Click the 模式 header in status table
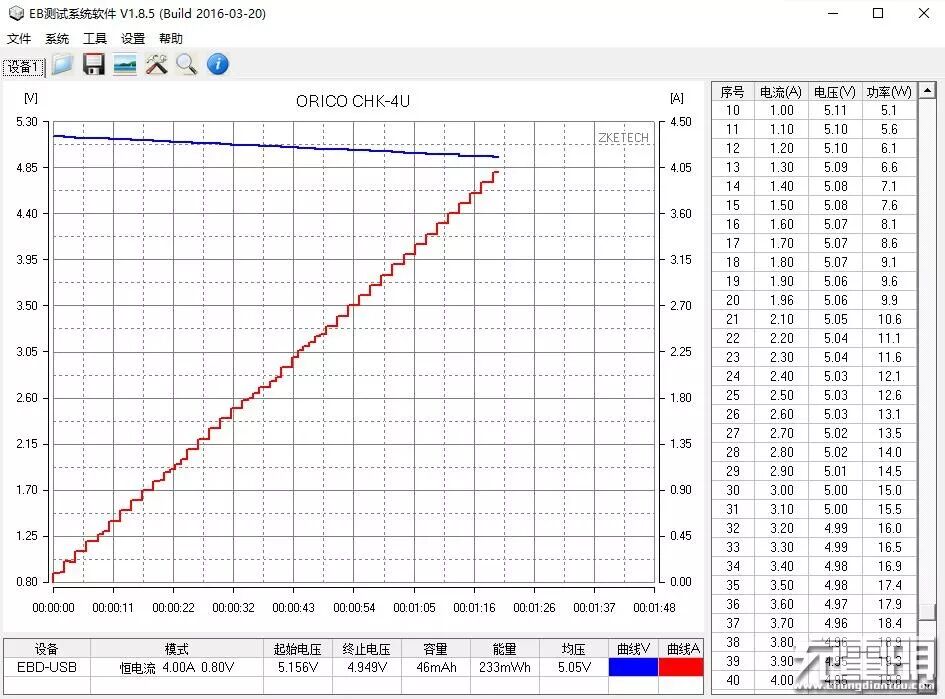The width and height of the screenshot is (945, 699). (177, 649)
